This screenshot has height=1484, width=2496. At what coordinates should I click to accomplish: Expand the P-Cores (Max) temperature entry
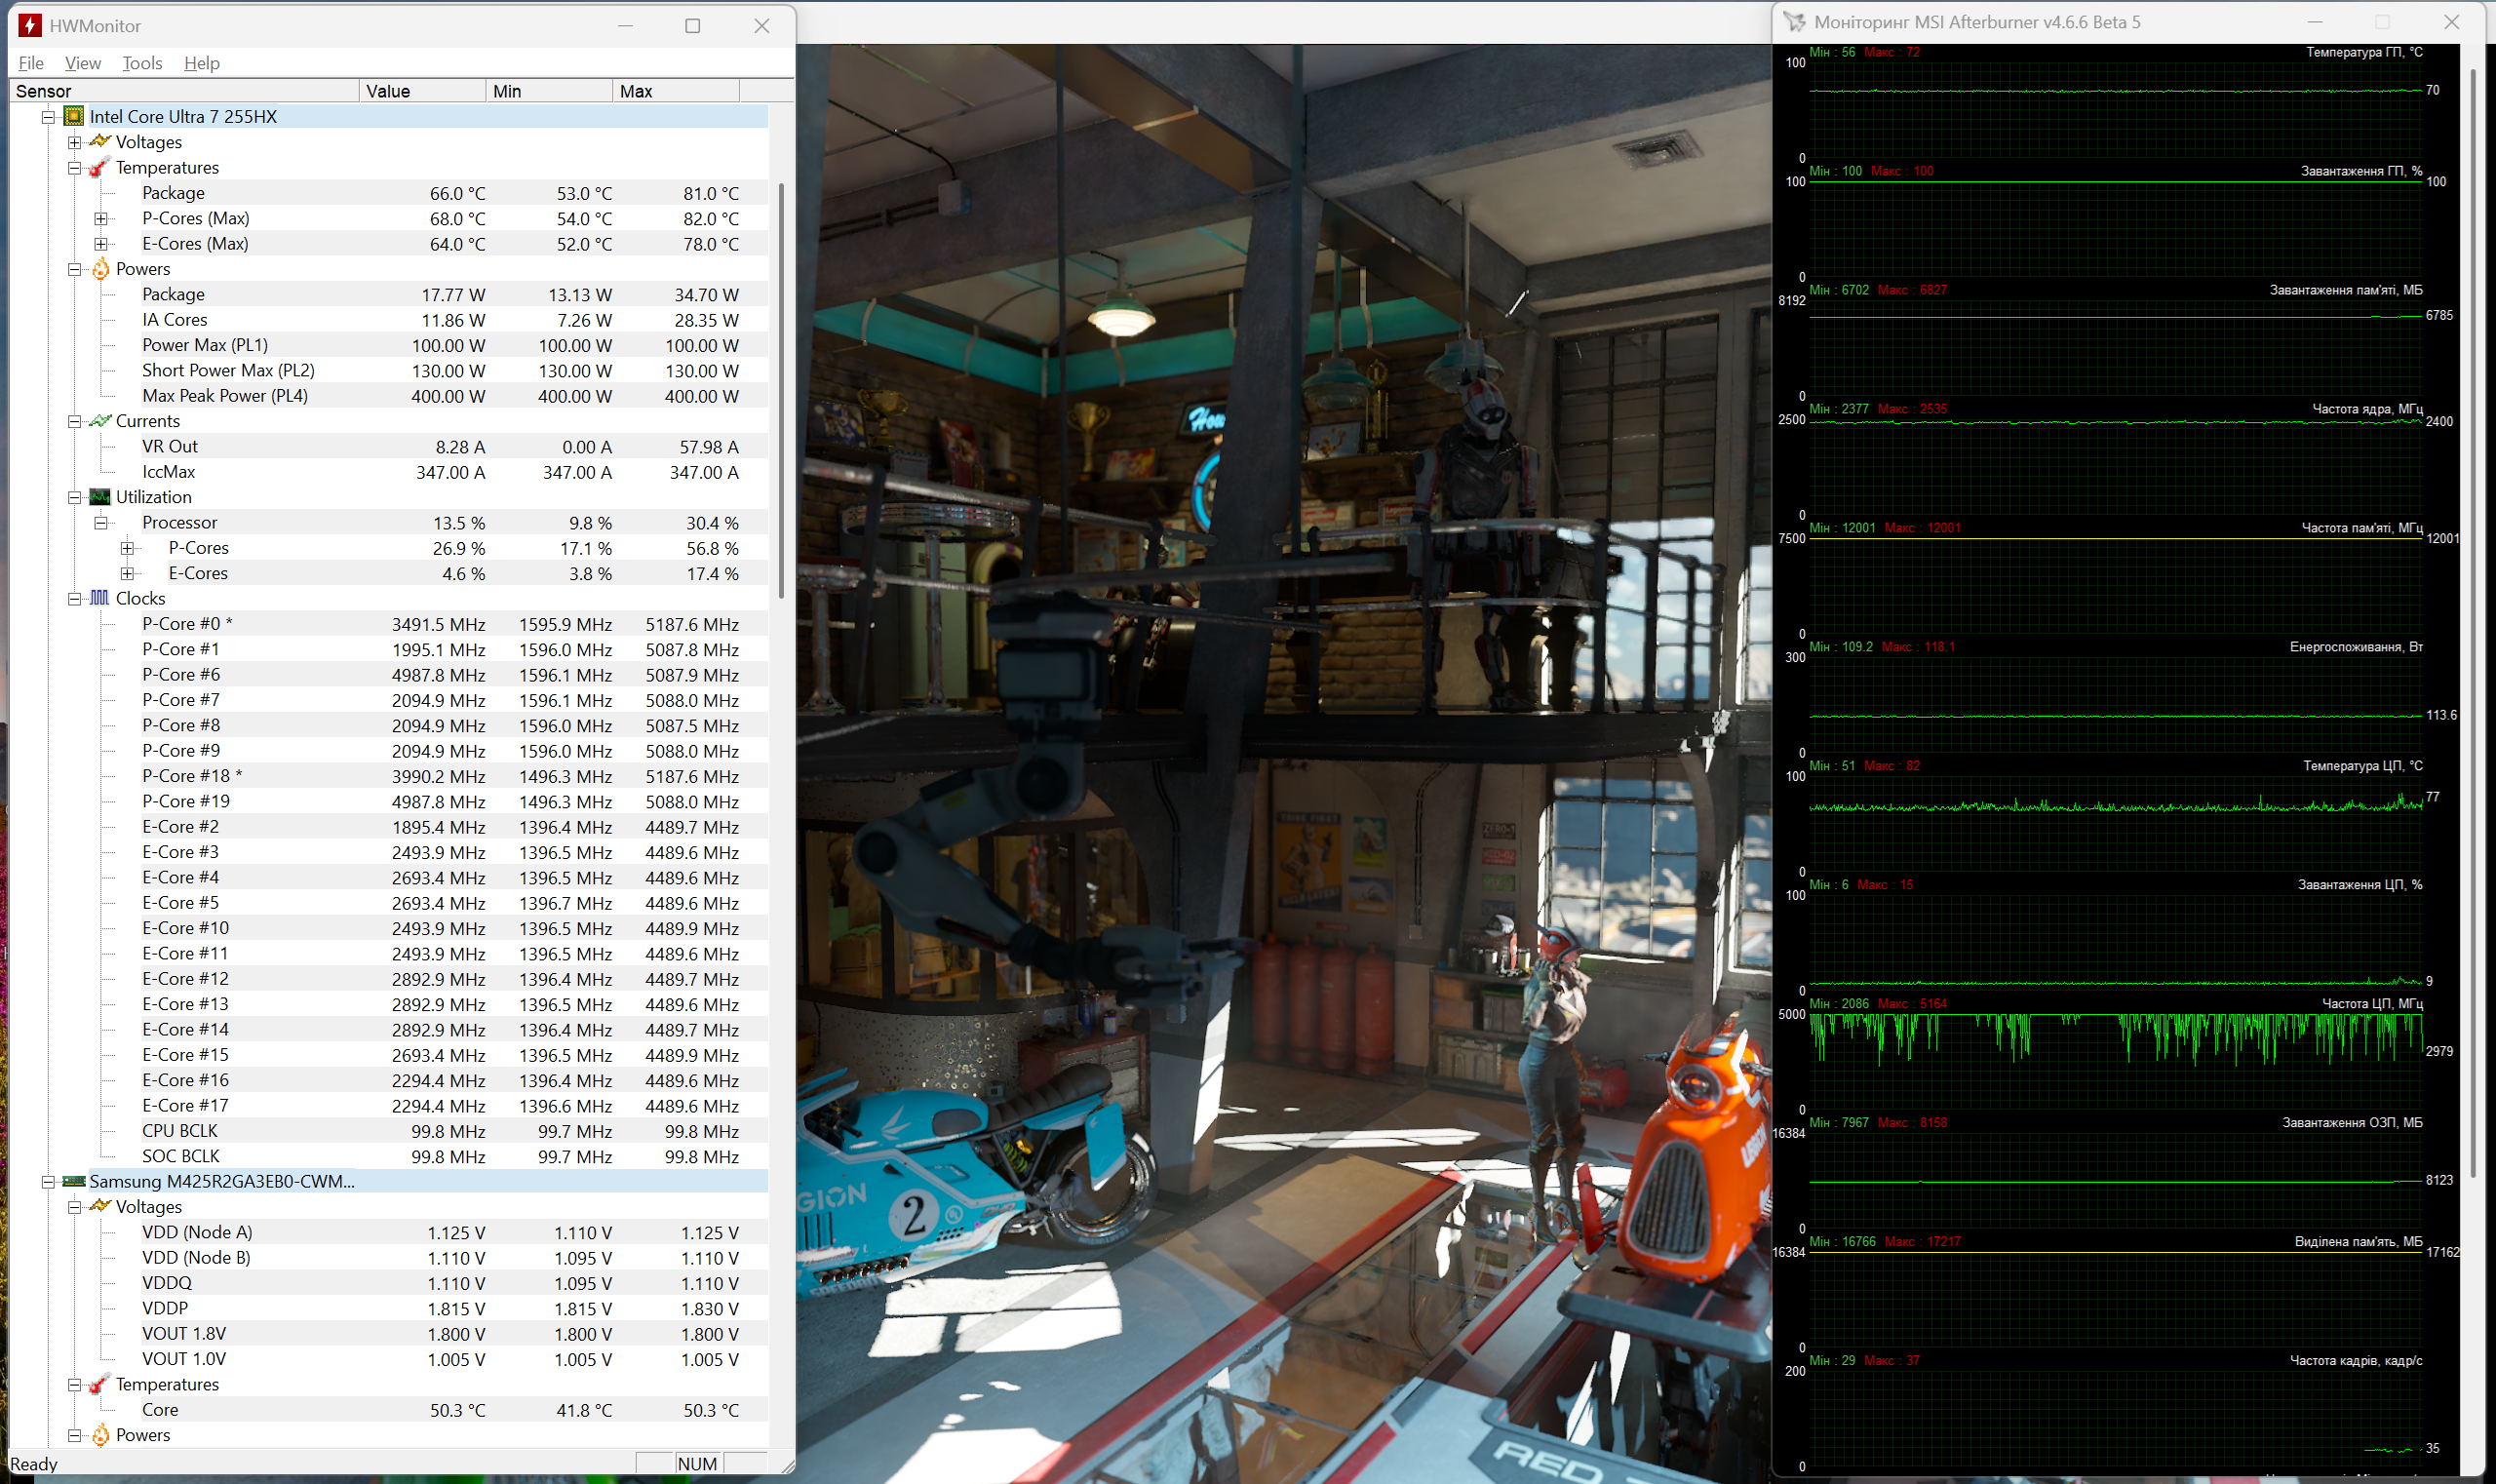click(x=101, y=219)
